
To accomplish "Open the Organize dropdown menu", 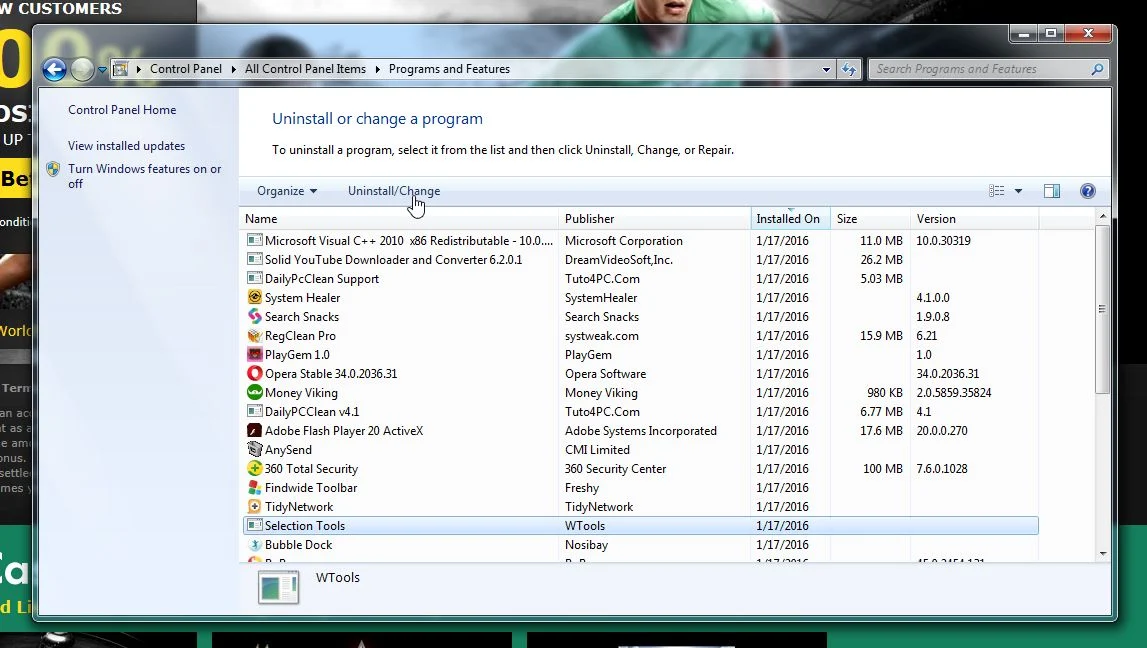I will pyautogui.click(x=287, y=191).
